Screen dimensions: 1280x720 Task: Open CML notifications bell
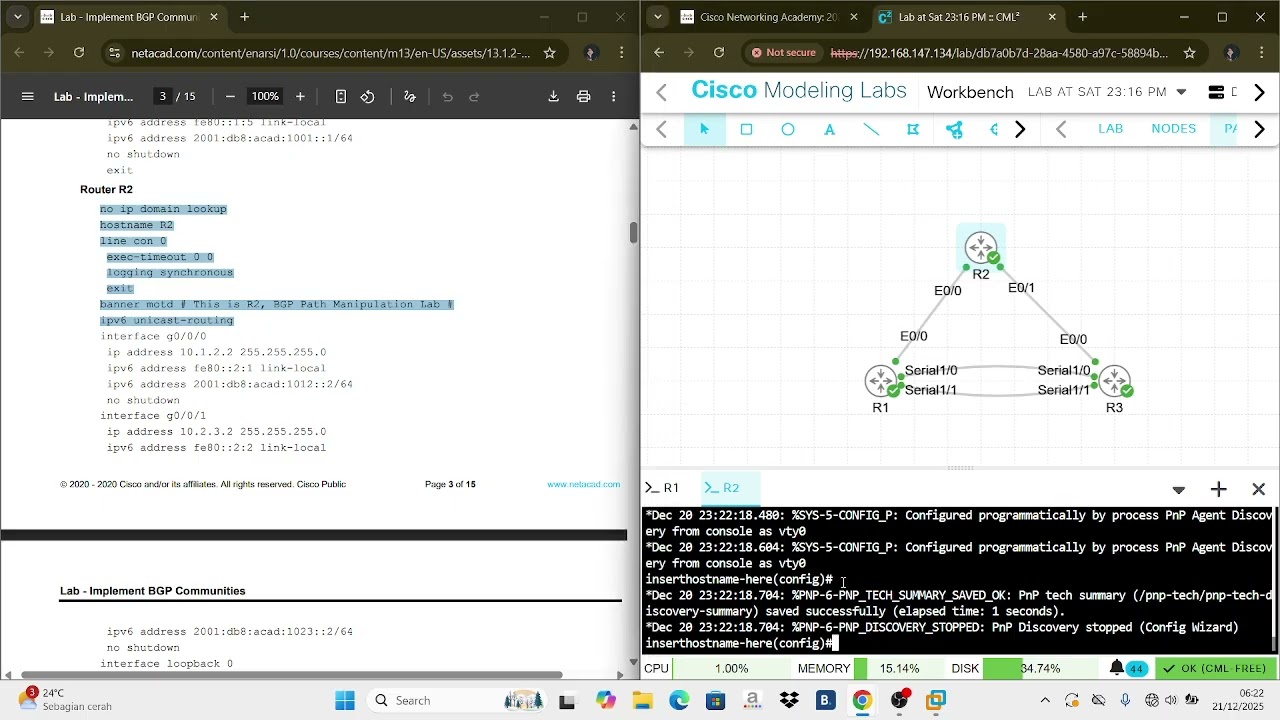pos(1117,668)
